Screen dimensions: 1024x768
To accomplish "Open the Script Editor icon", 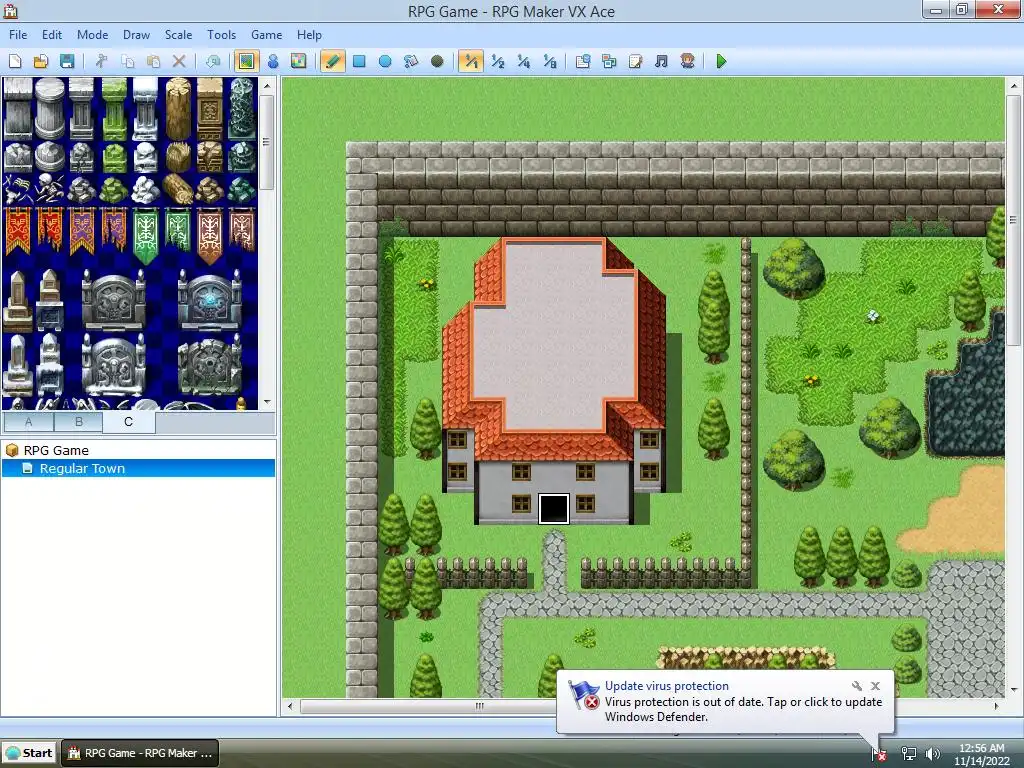I will (x=635, y=61).
